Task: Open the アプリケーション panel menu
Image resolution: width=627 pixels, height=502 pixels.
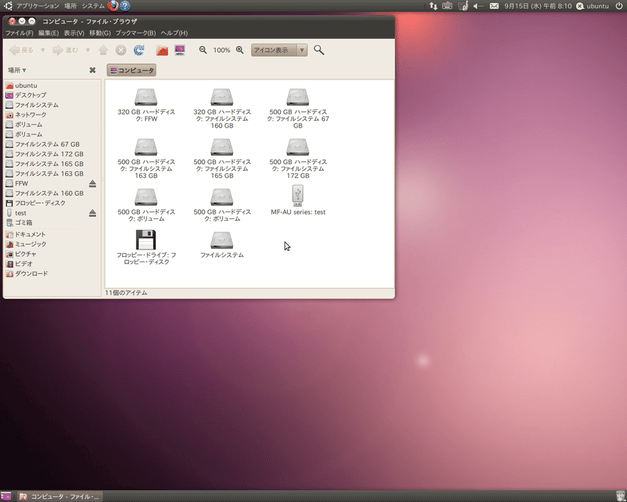Action: (x=38, y=6)
